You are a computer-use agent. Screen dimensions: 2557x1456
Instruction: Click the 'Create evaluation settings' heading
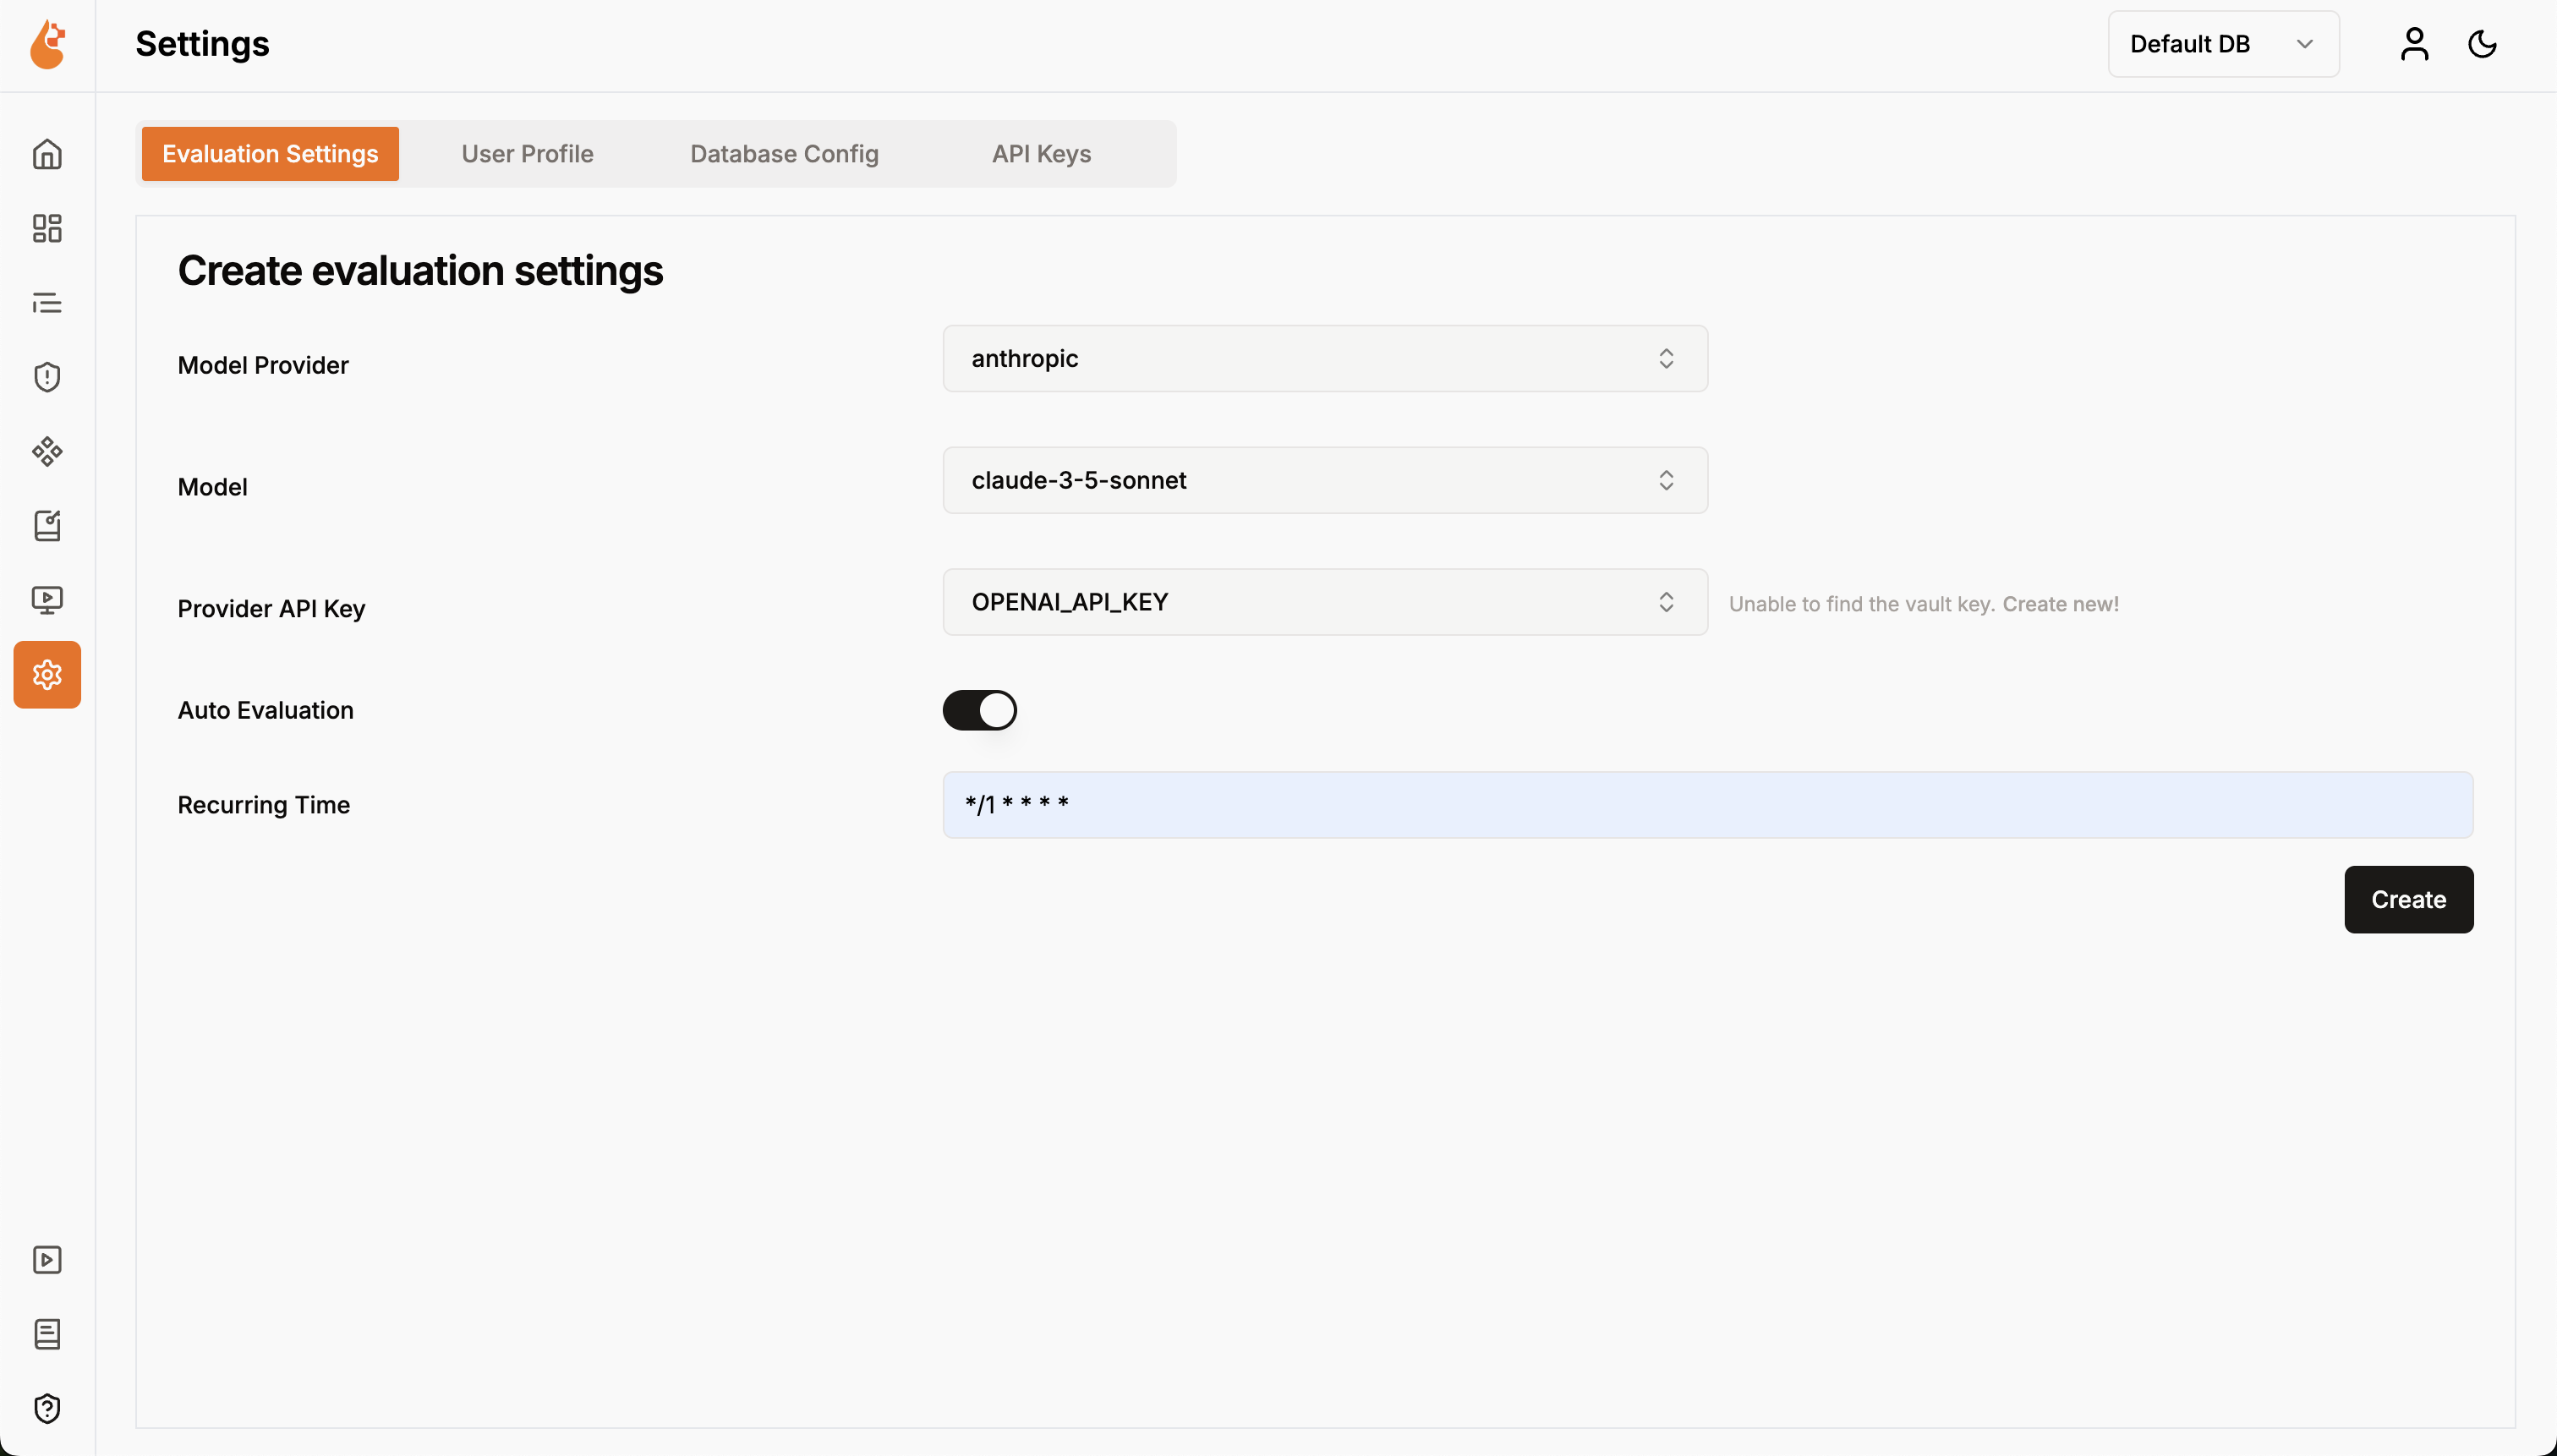click(420, 271)
